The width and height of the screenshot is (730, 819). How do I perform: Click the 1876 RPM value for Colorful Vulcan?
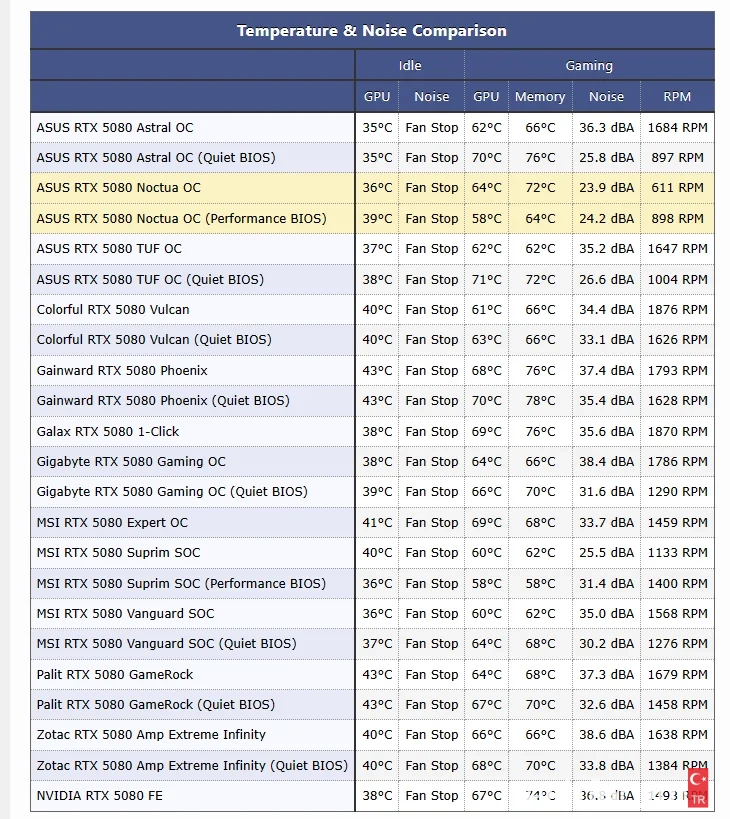click(677, 310)
